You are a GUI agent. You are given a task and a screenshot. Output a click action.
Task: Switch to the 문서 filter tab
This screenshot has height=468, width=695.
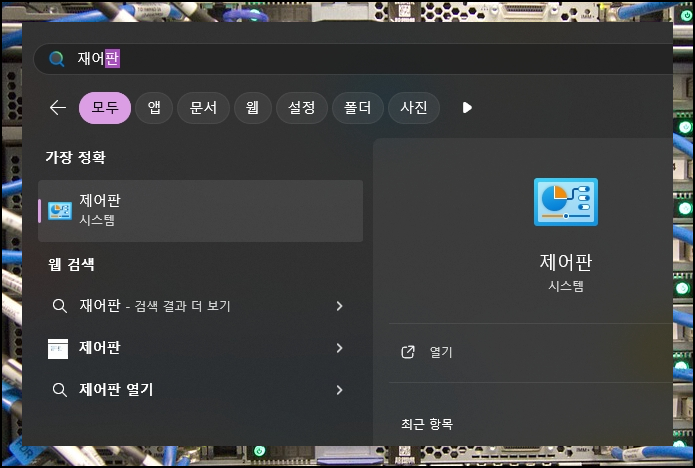pyautogui.click(x=203, y=108)
